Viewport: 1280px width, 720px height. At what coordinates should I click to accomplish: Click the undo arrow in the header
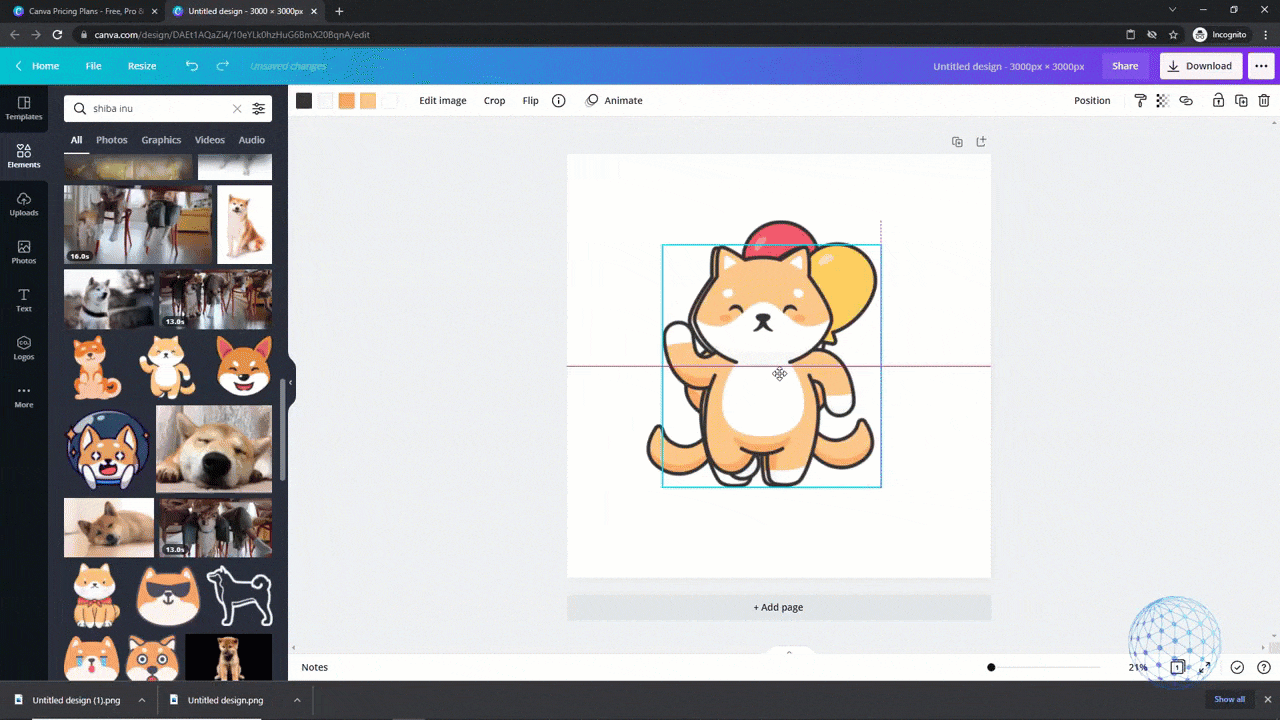click(192, 66)
